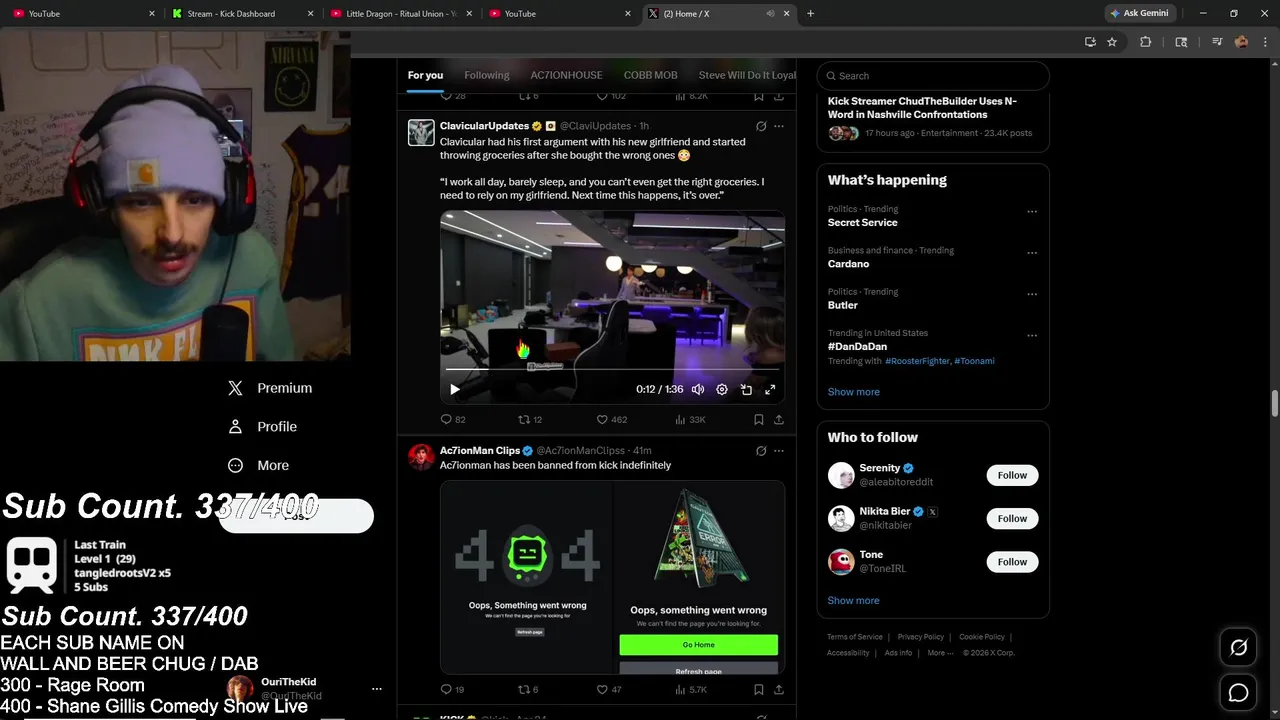Open the Steve Will Do It Loyal tab
Image resolution: width=1280 pixels, height=720 pixels.
(x=747, y=75)
